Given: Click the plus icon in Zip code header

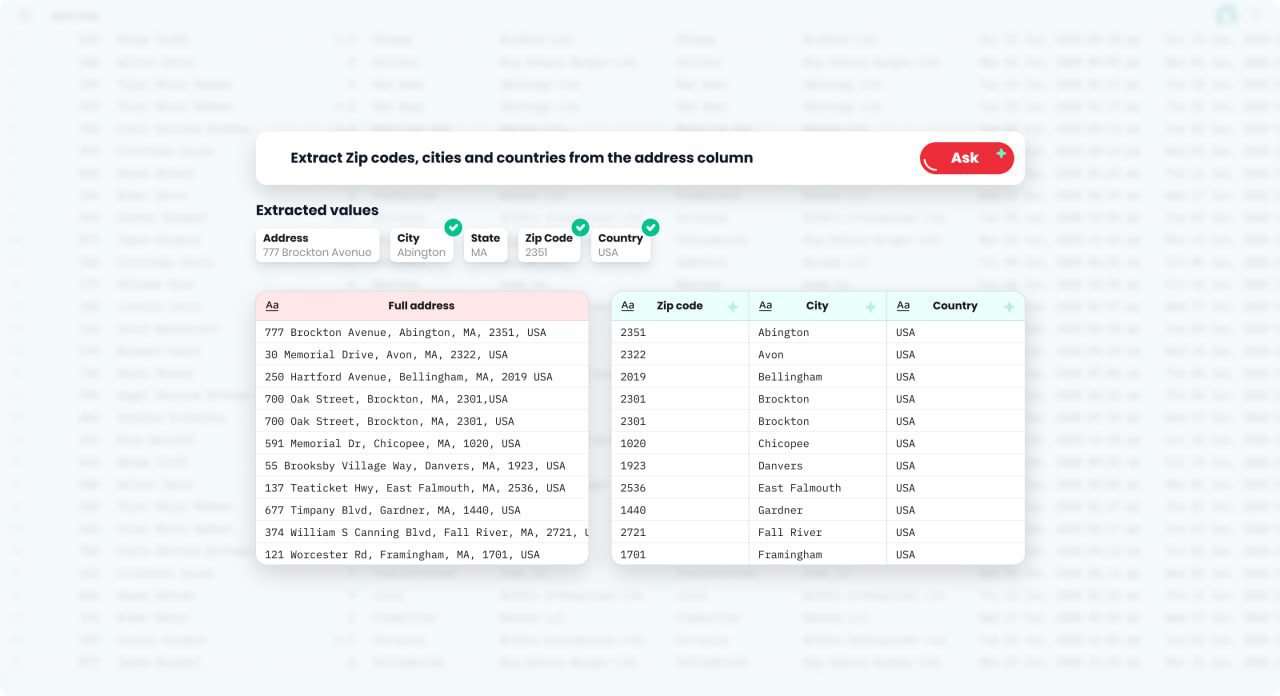Looking at the screenshot, I should [x=733, y=307].
